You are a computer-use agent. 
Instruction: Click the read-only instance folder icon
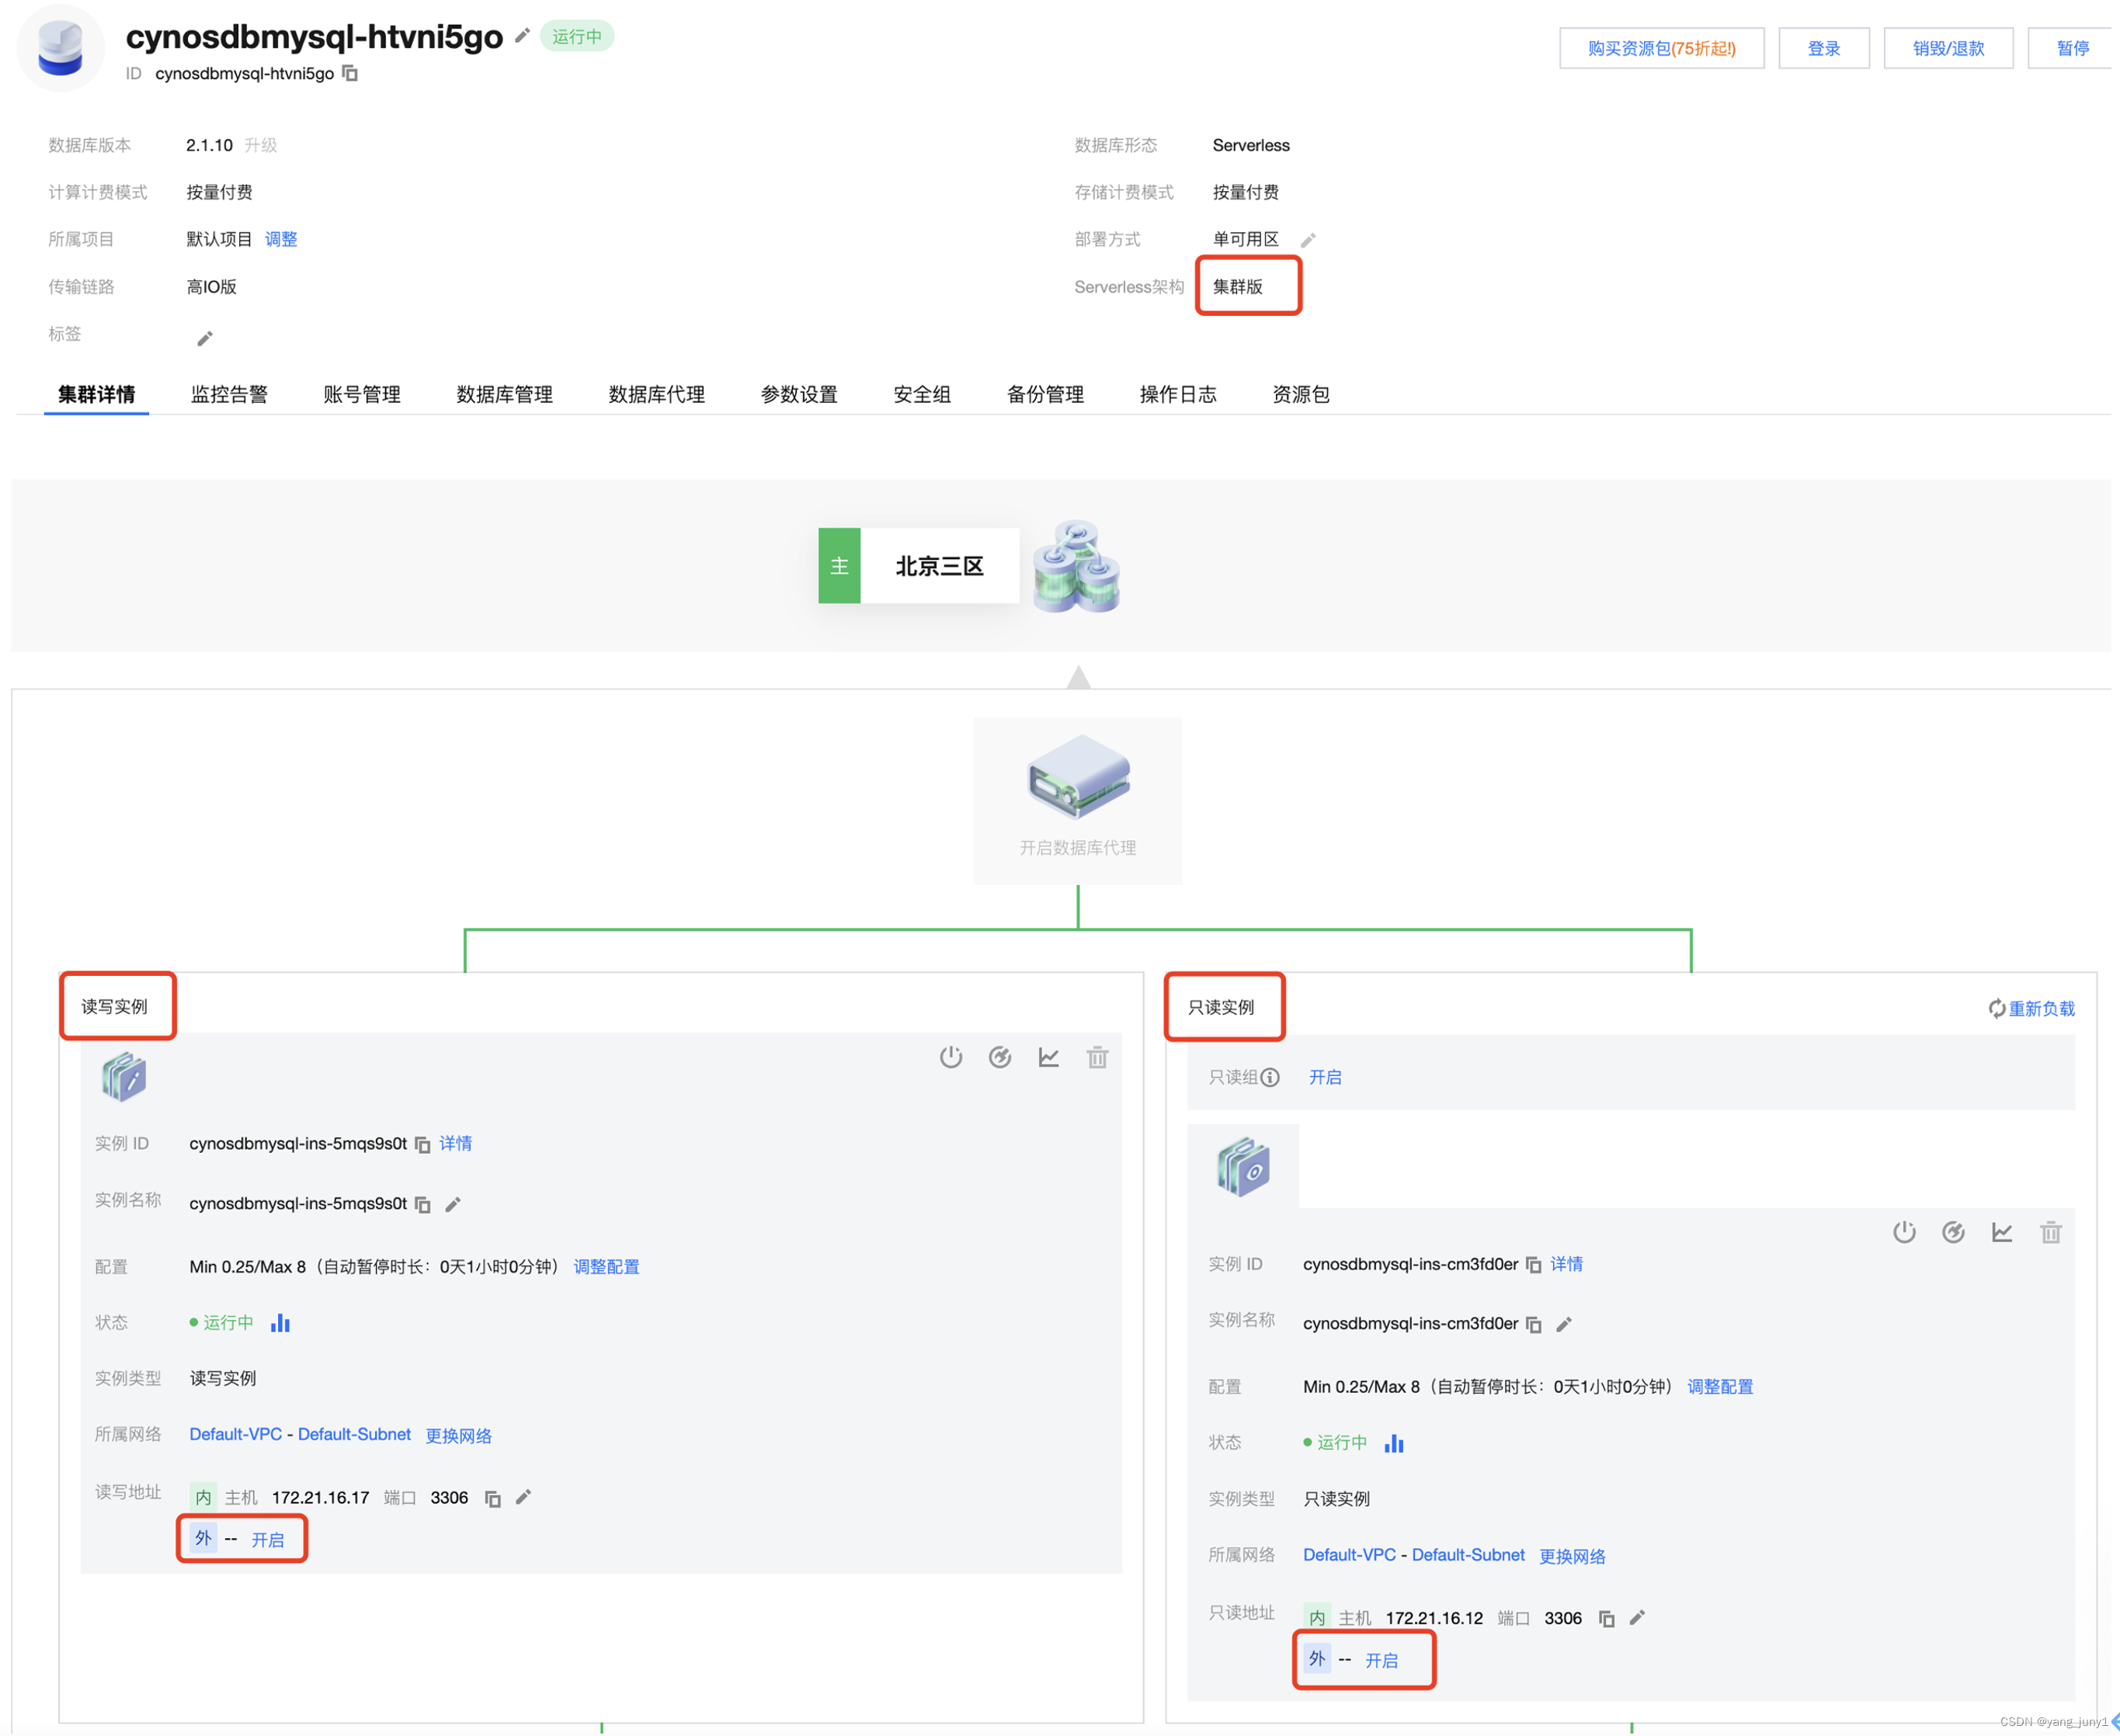1243,1167
